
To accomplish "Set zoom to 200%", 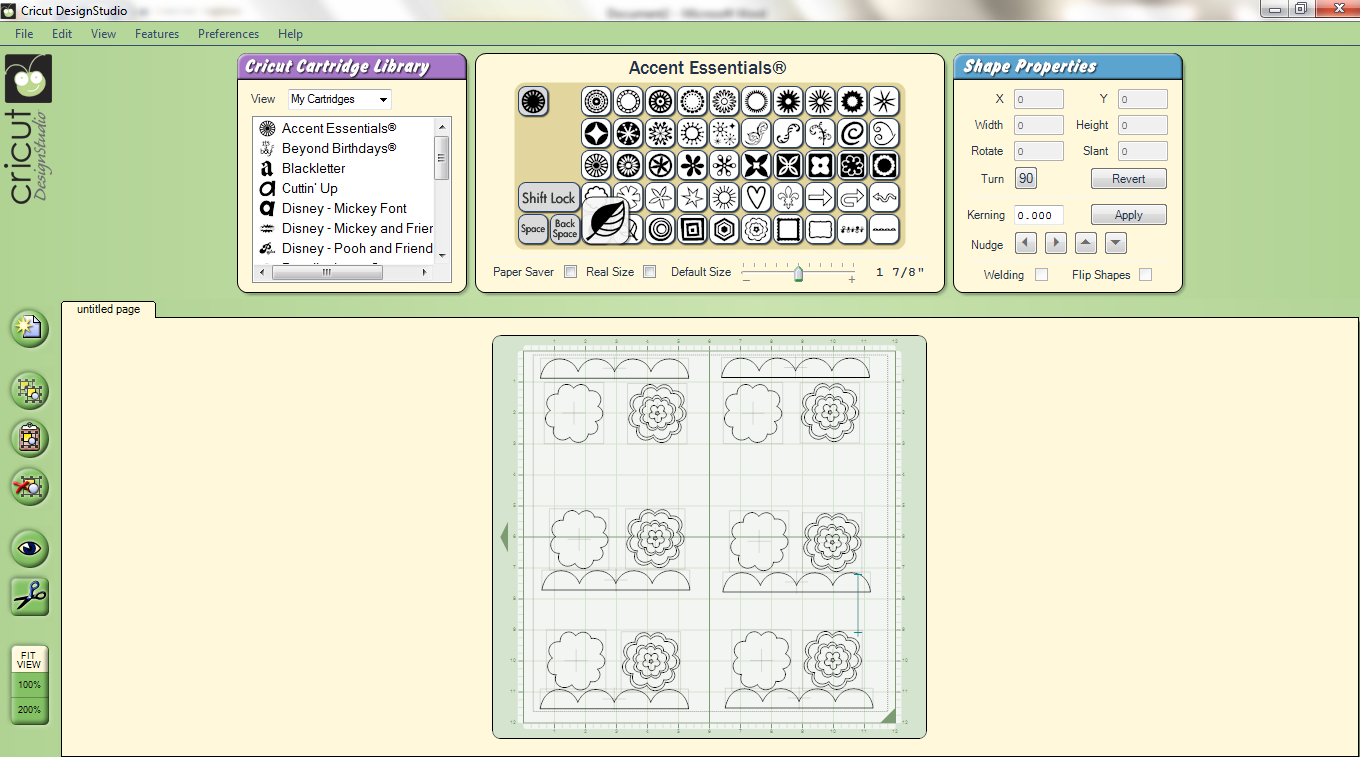I will pos(29,710).
